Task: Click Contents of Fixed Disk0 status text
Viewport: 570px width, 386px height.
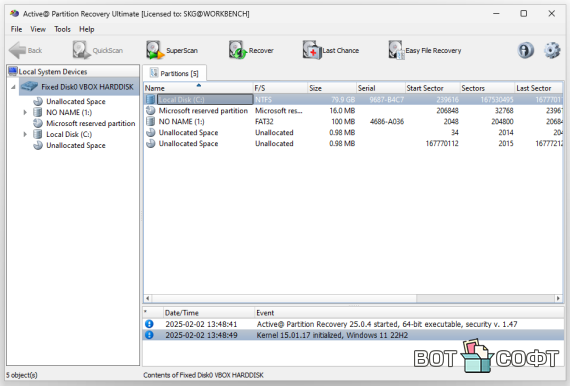Action: coord(203,375)
